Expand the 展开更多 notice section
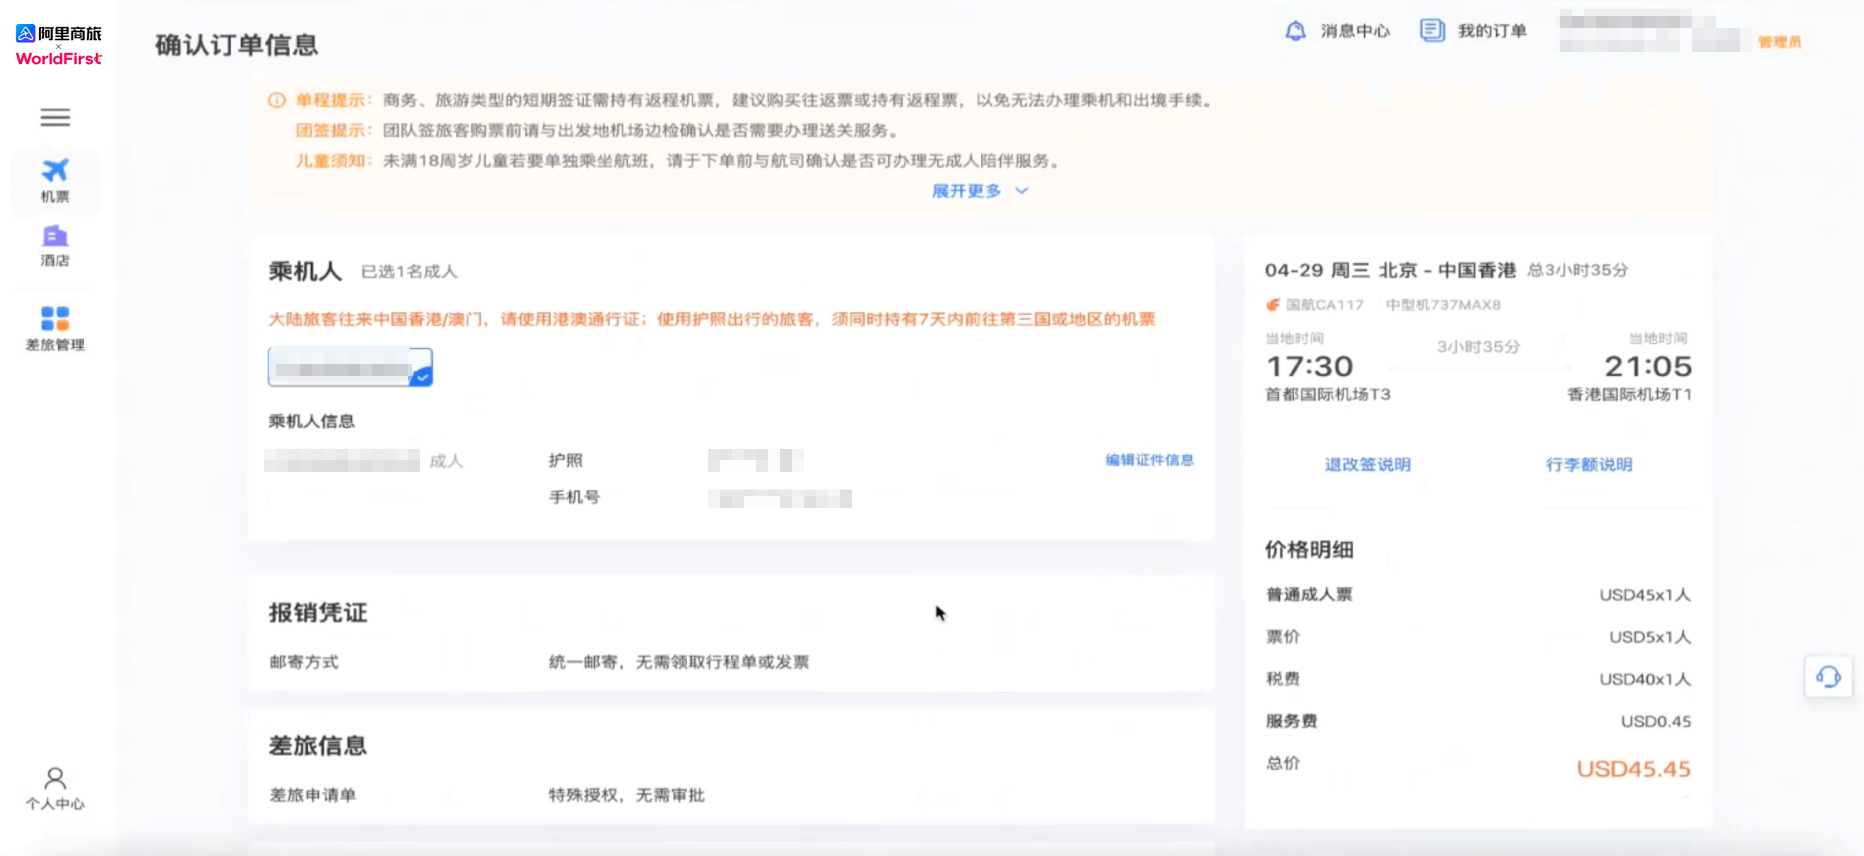 click(x=966, y=191)
